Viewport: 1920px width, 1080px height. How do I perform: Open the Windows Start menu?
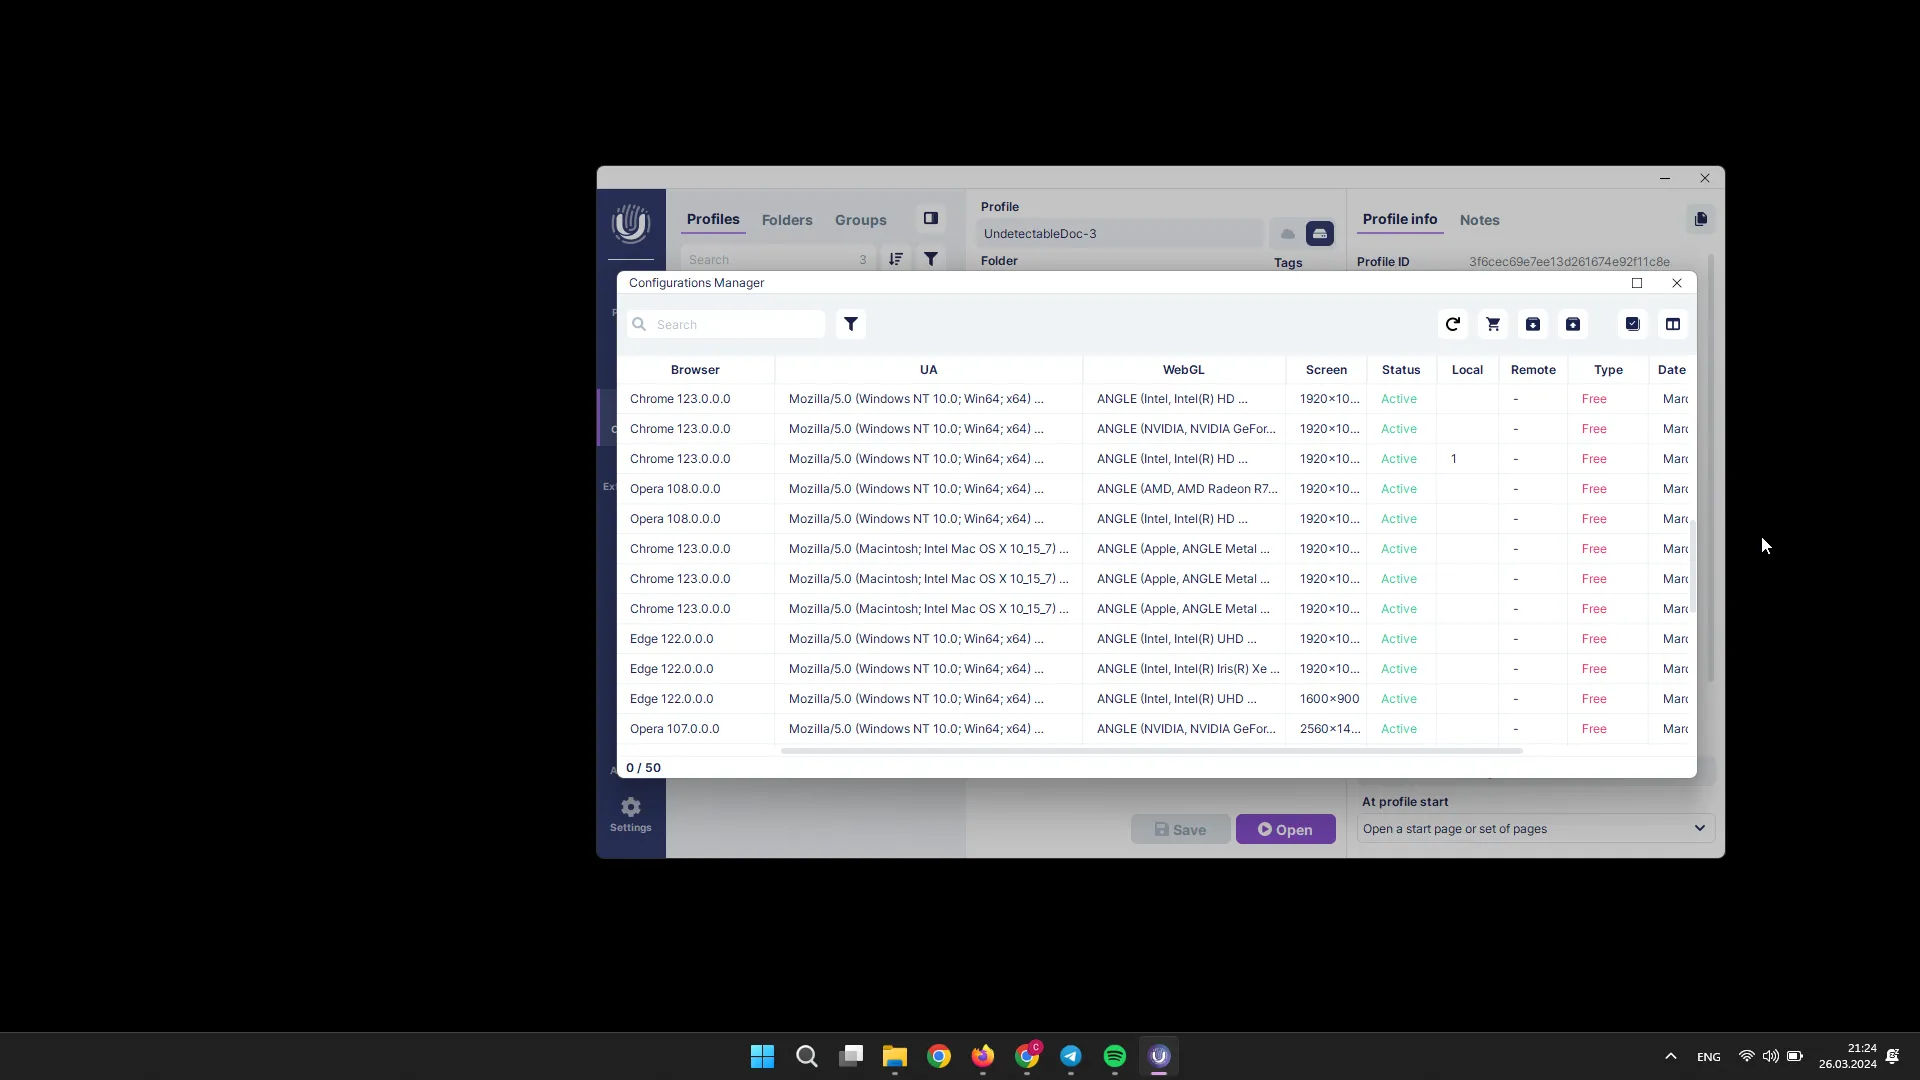click(762, 1056)
